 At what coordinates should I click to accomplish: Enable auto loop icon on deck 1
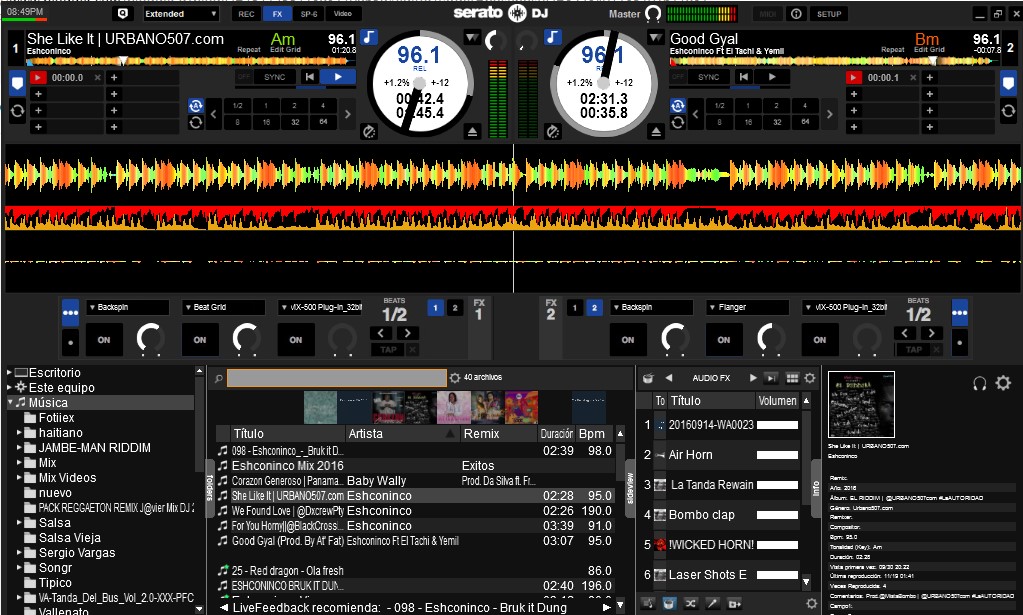click(x=195, y=106)
